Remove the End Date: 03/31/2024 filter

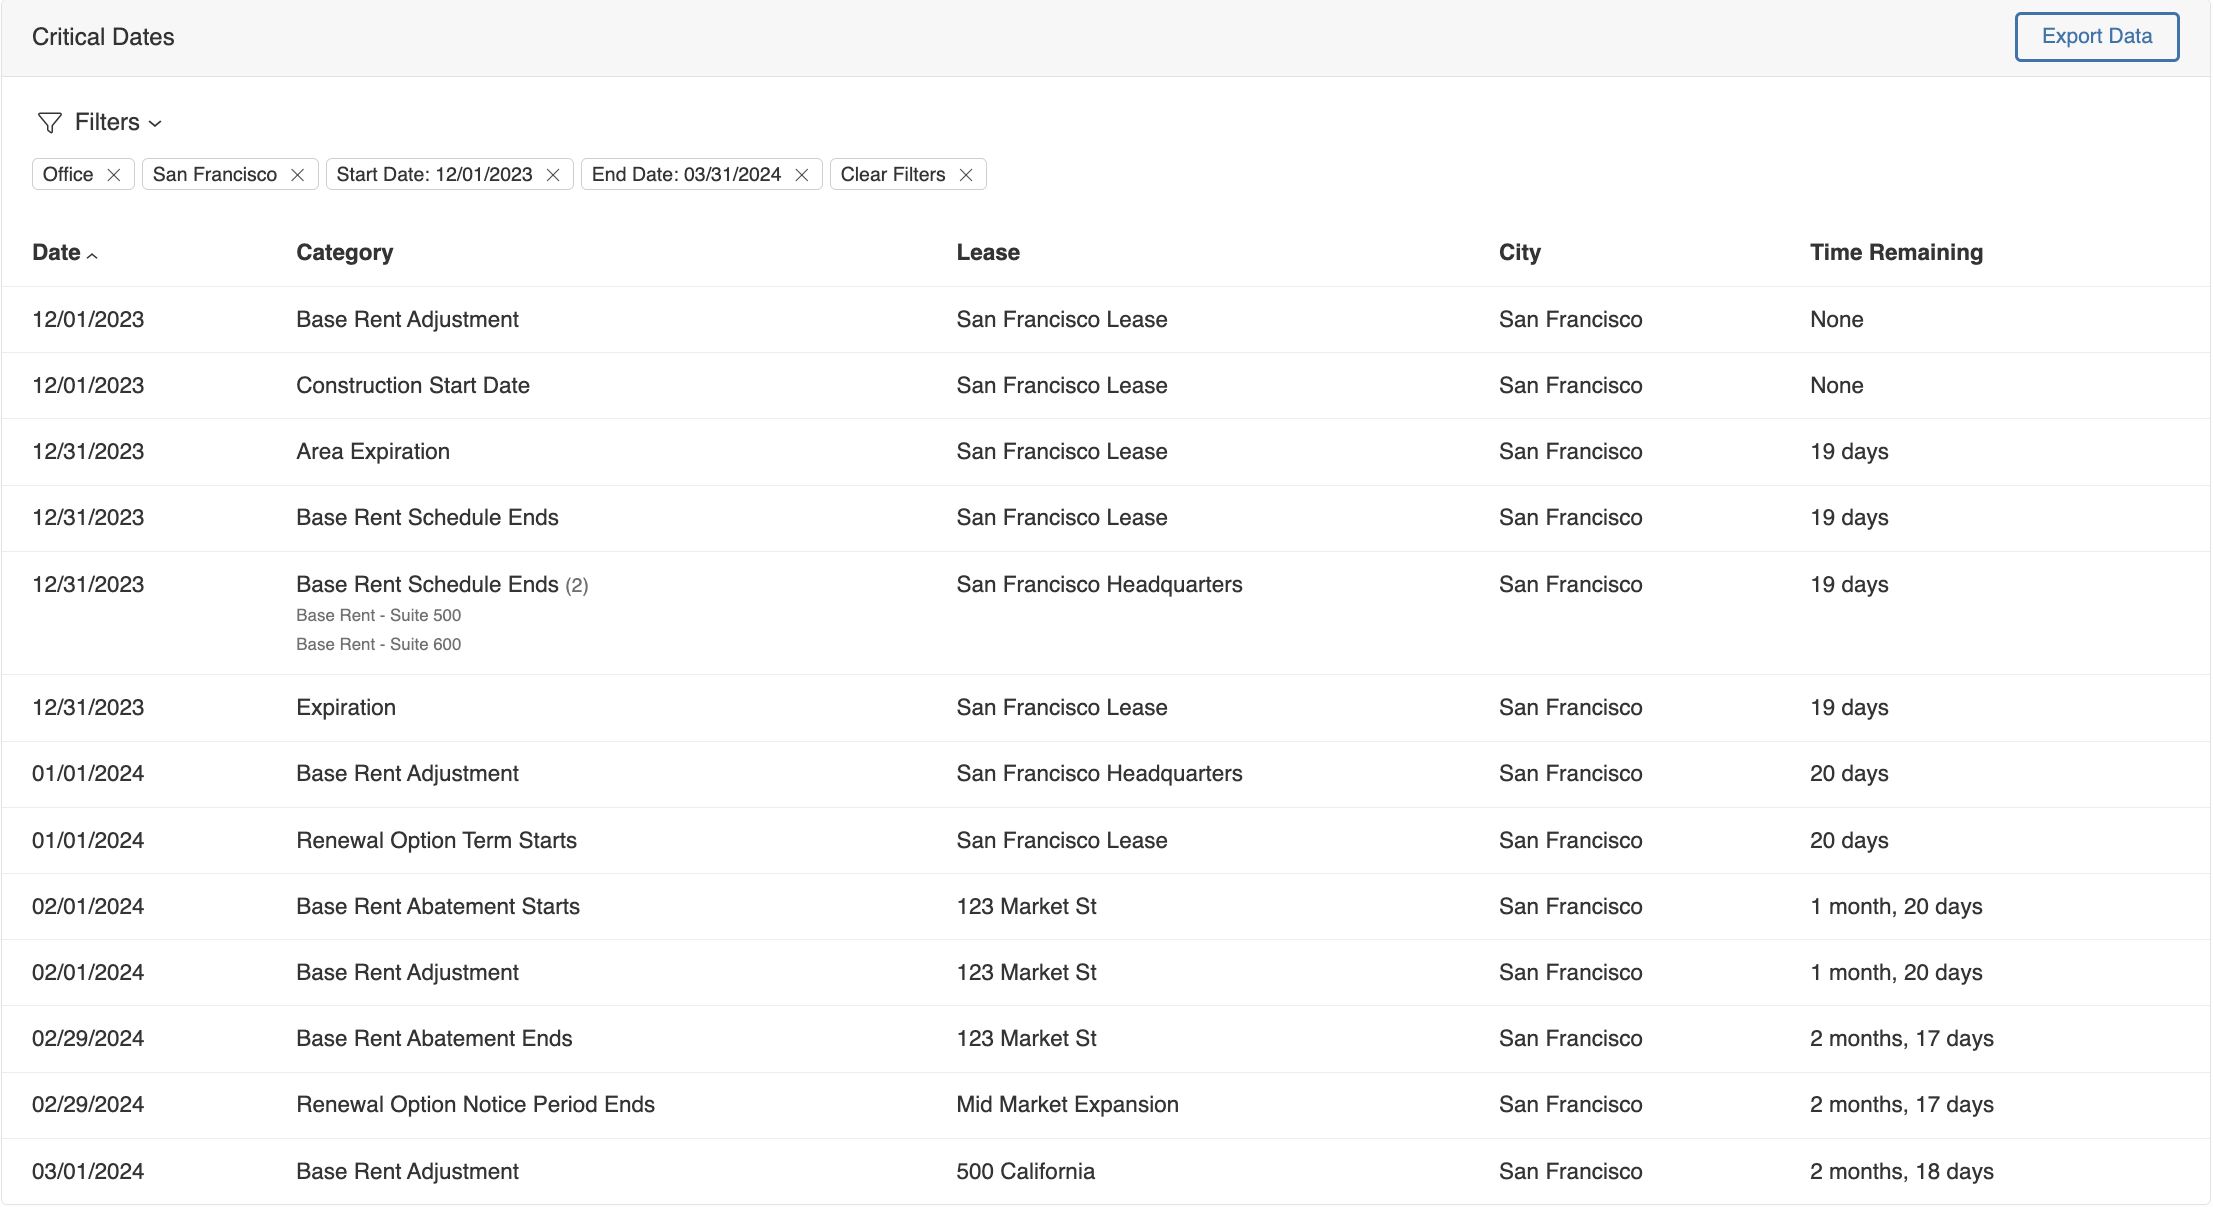pos(801,174)
